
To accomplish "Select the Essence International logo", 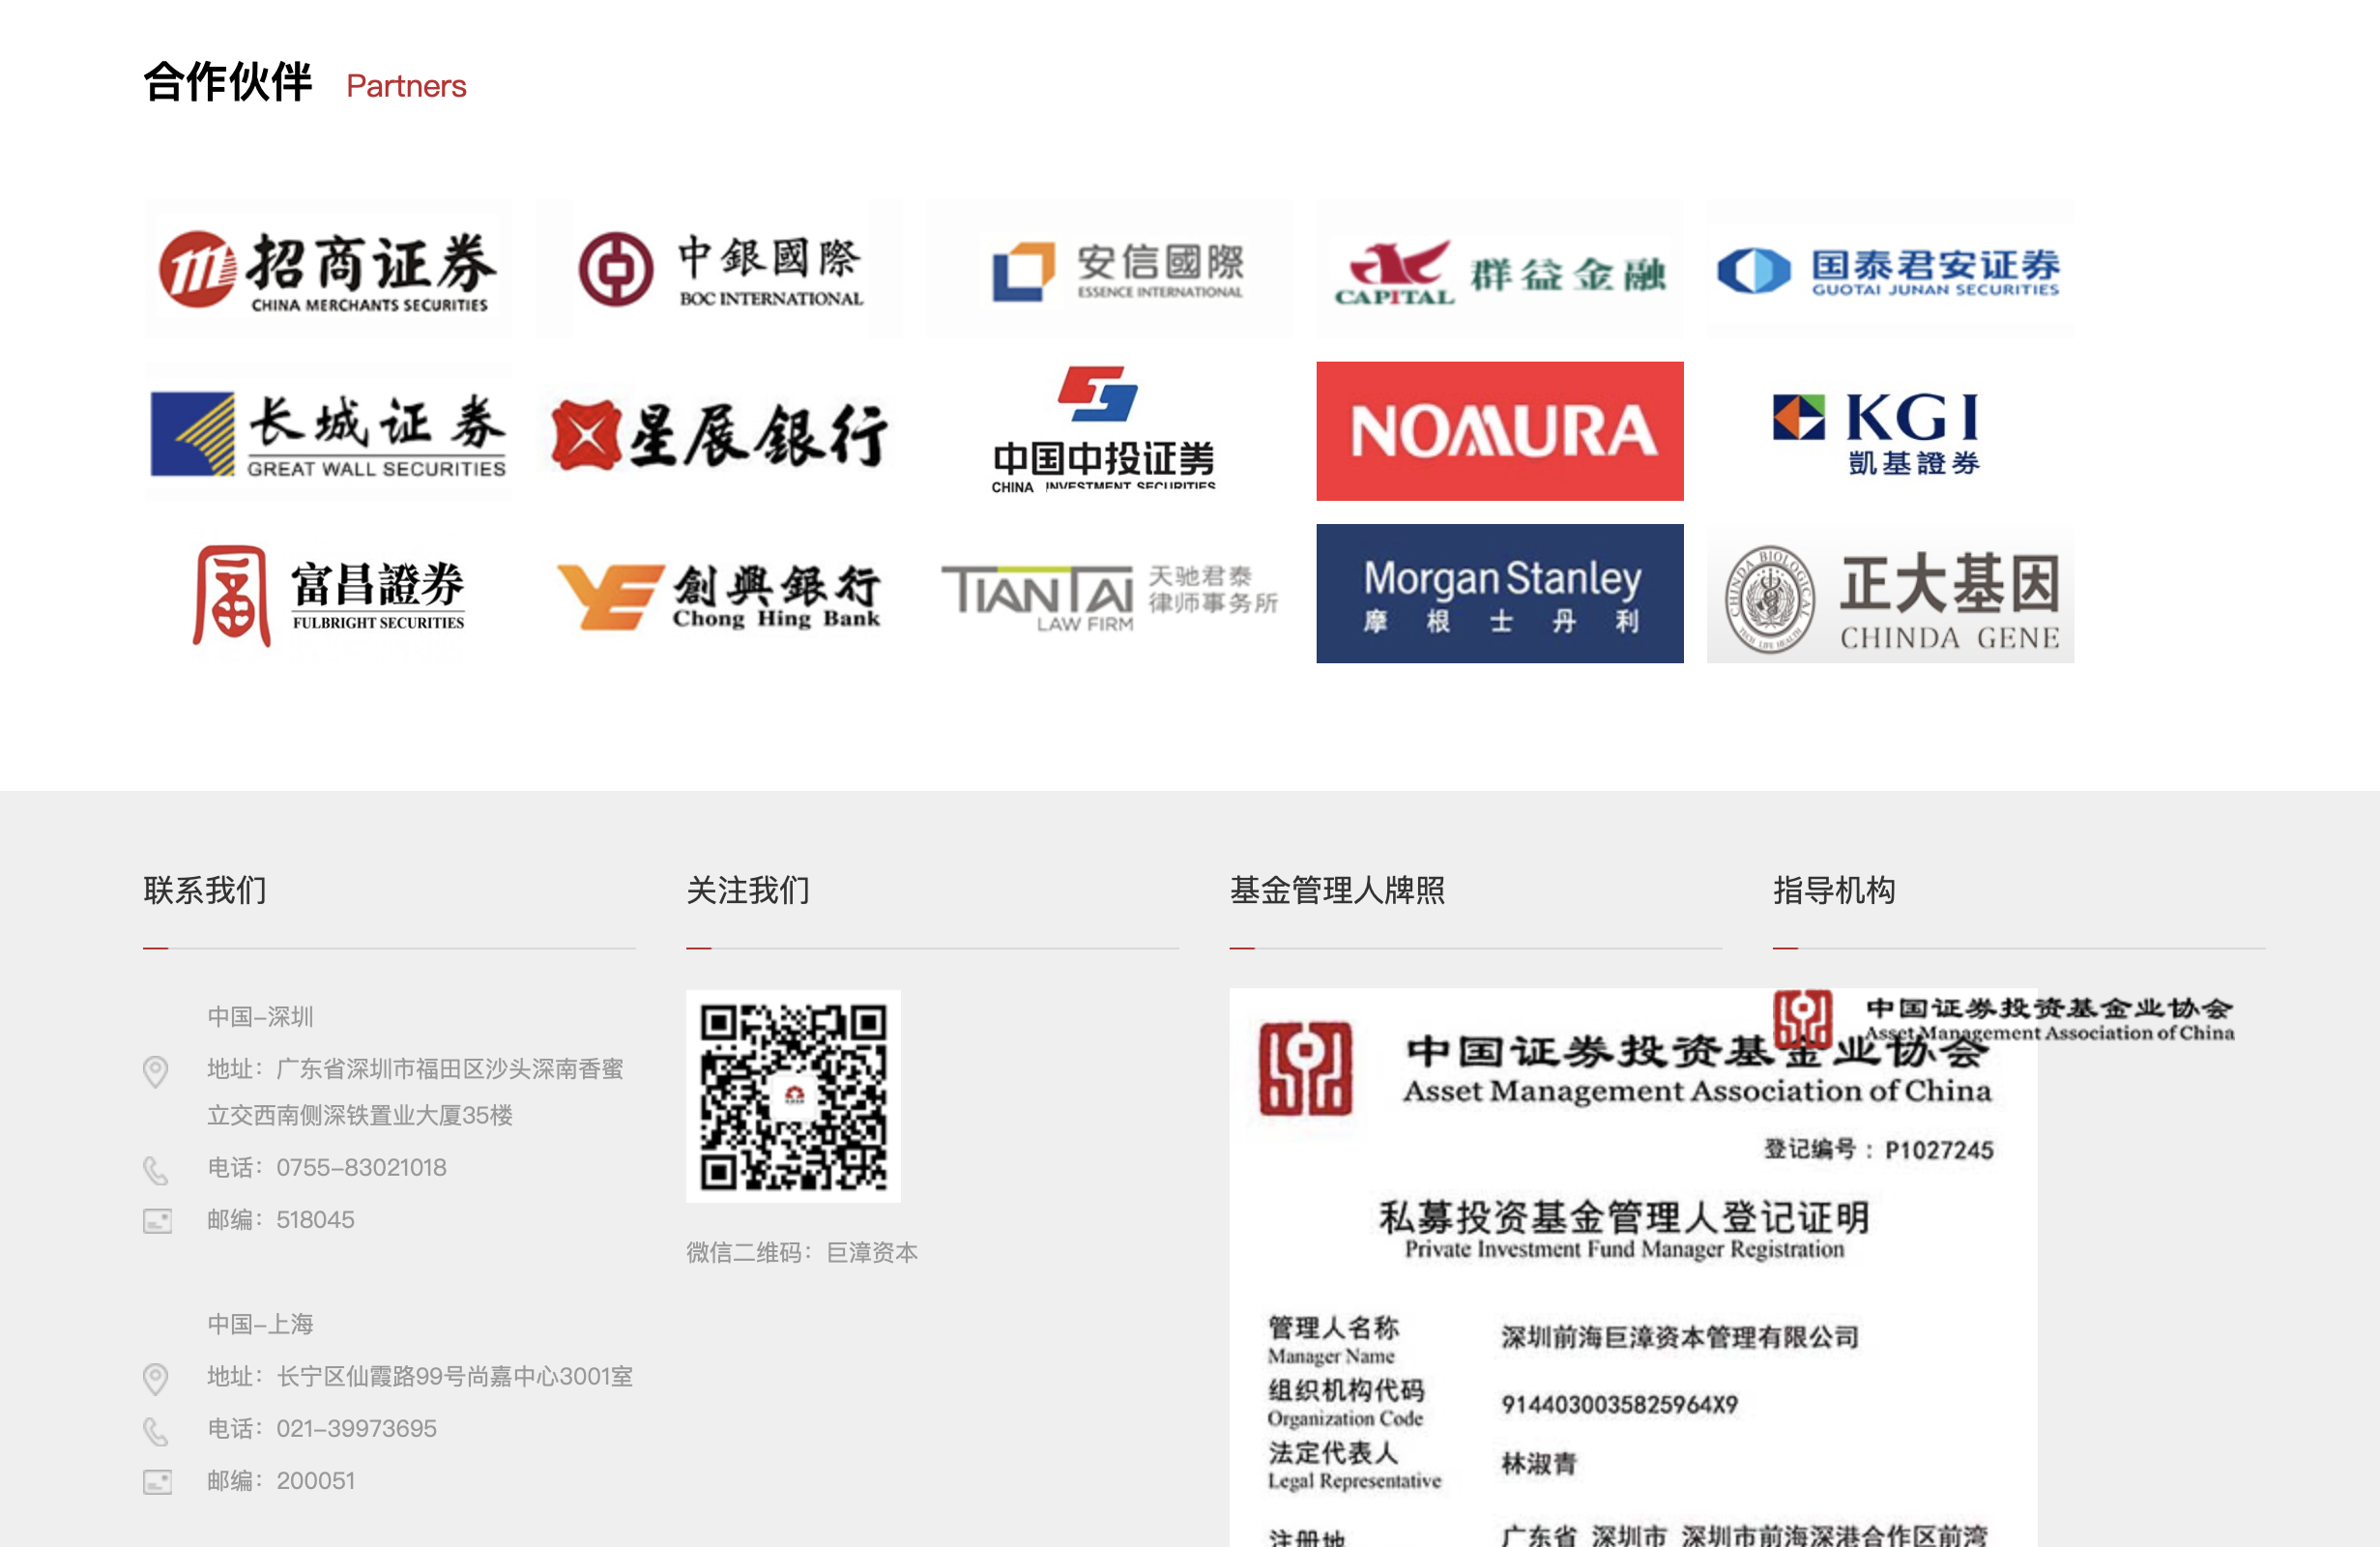I will [x=1109, y=269].
